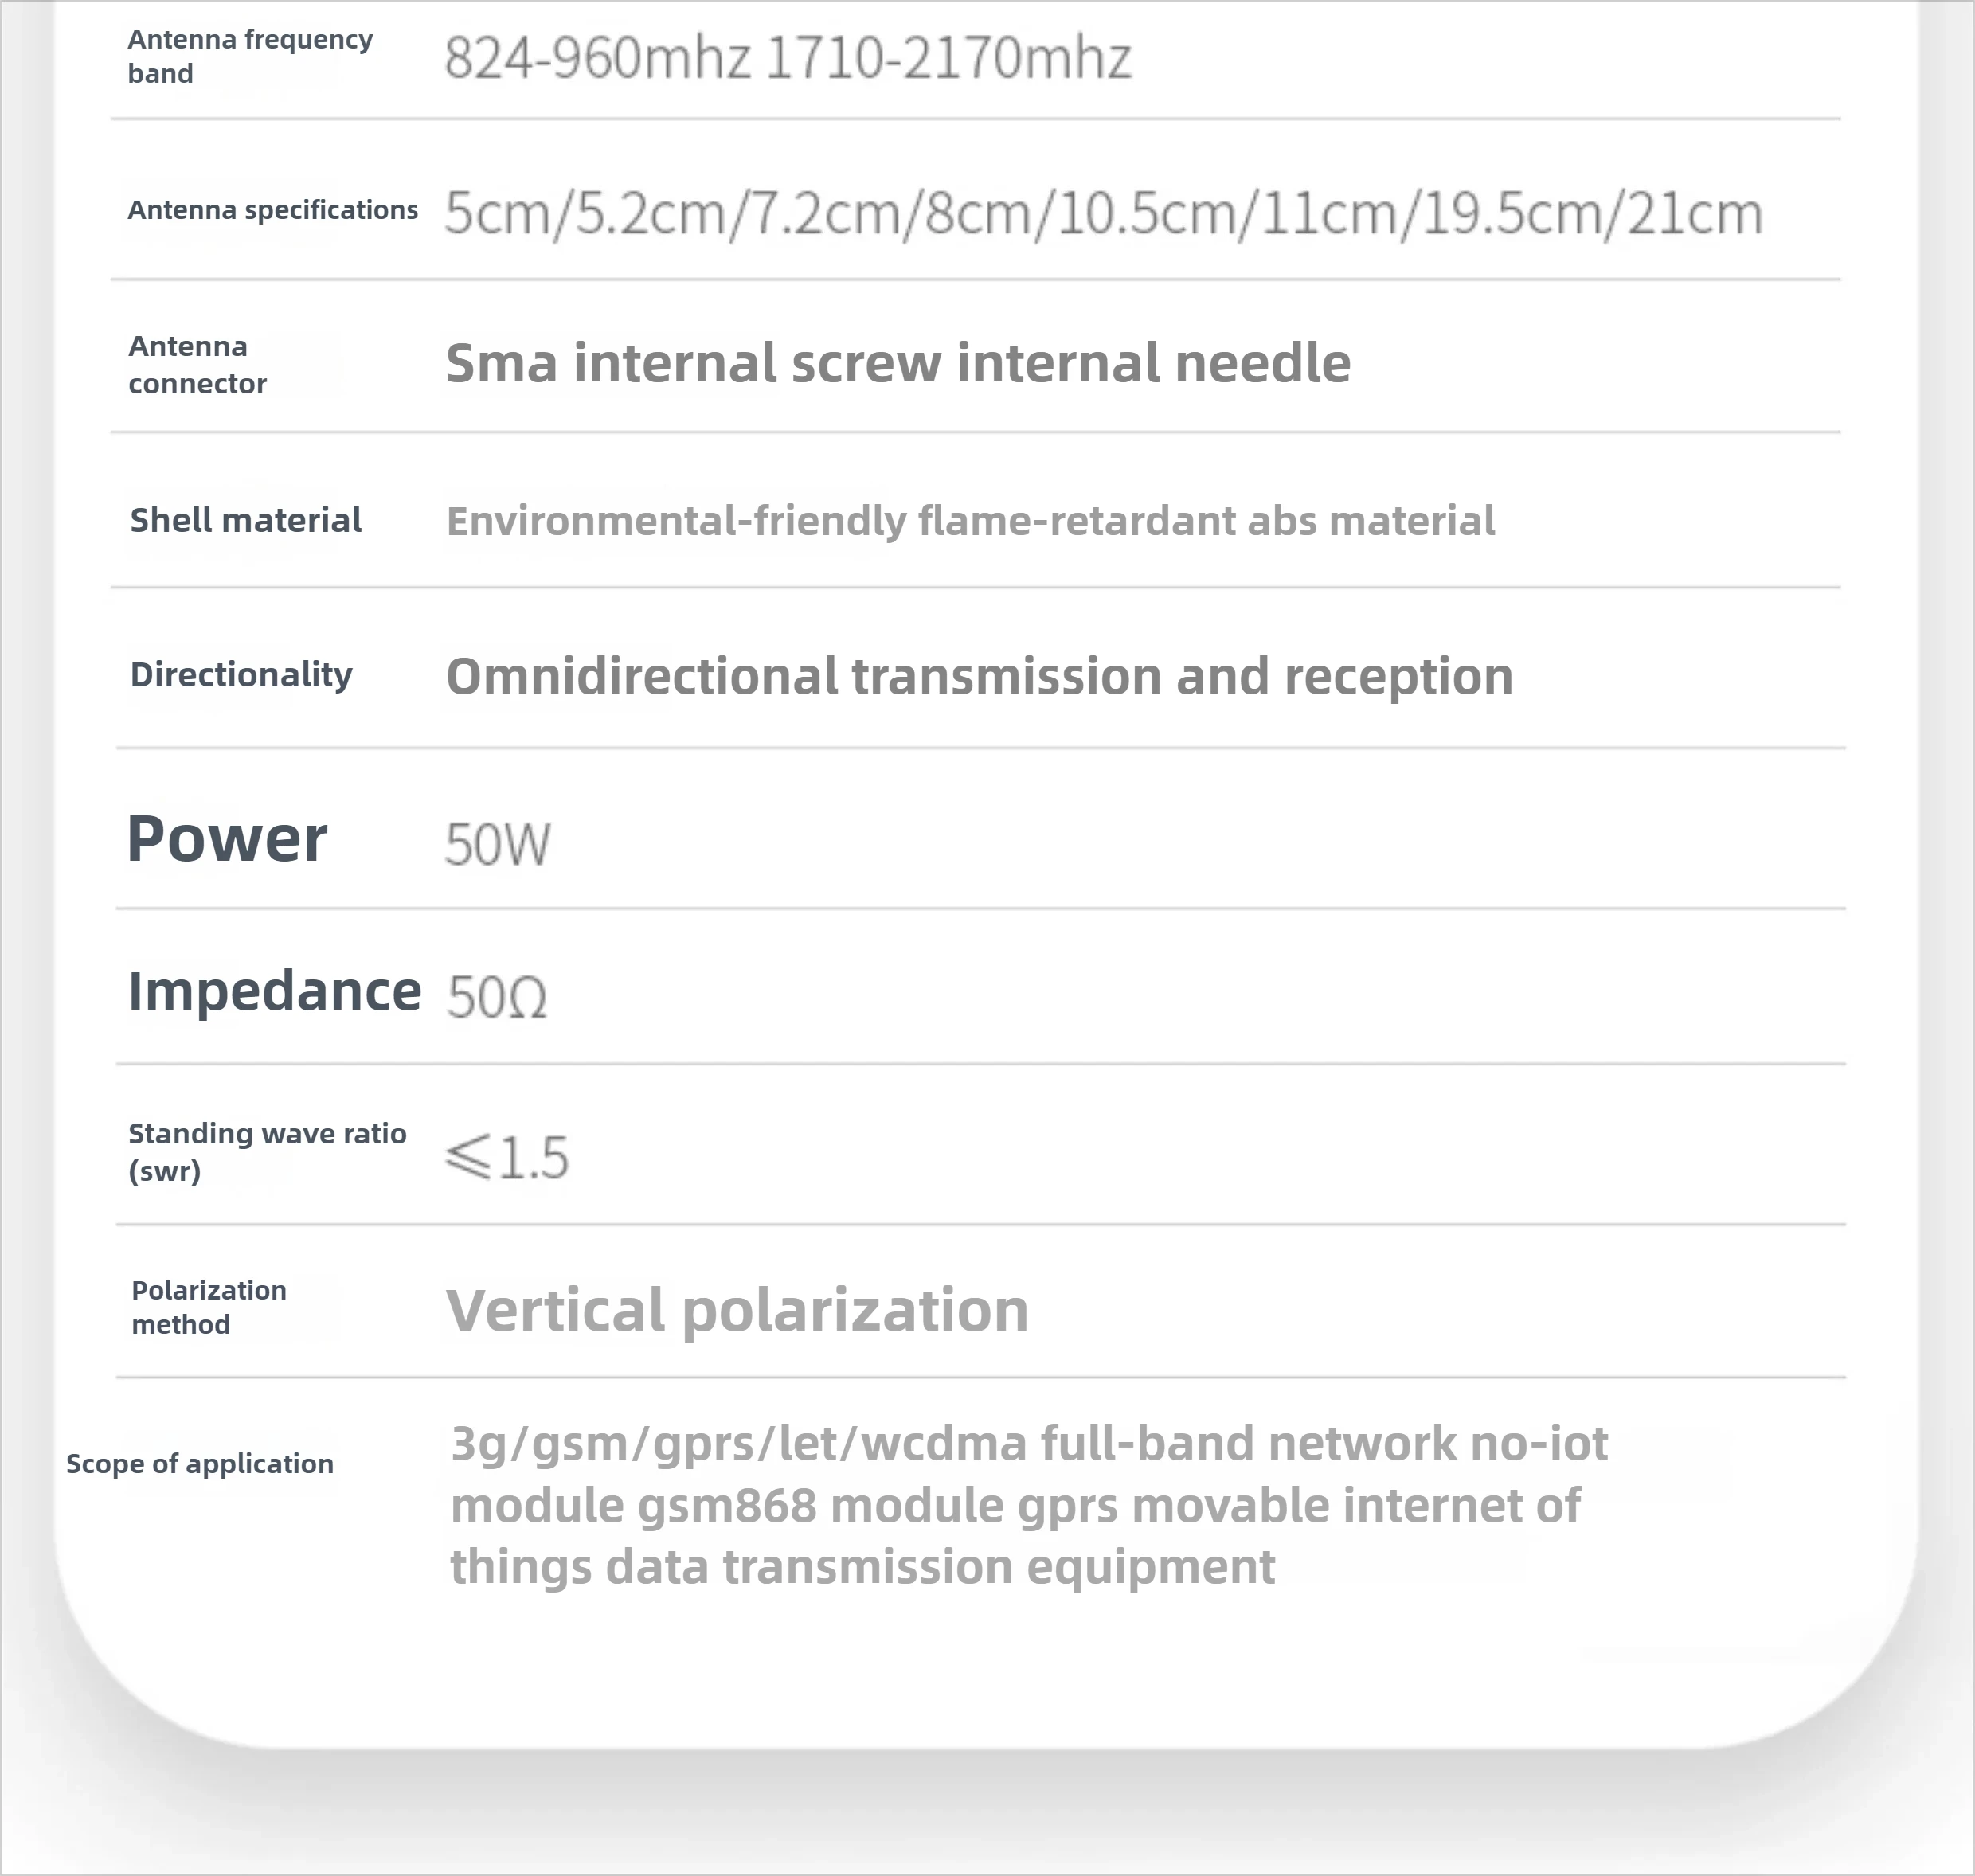This screenshot has height=1876, width=1975.
Task: Click the 3g/gsm/gprs application description paragraph
Action: coord(1028,1504)
